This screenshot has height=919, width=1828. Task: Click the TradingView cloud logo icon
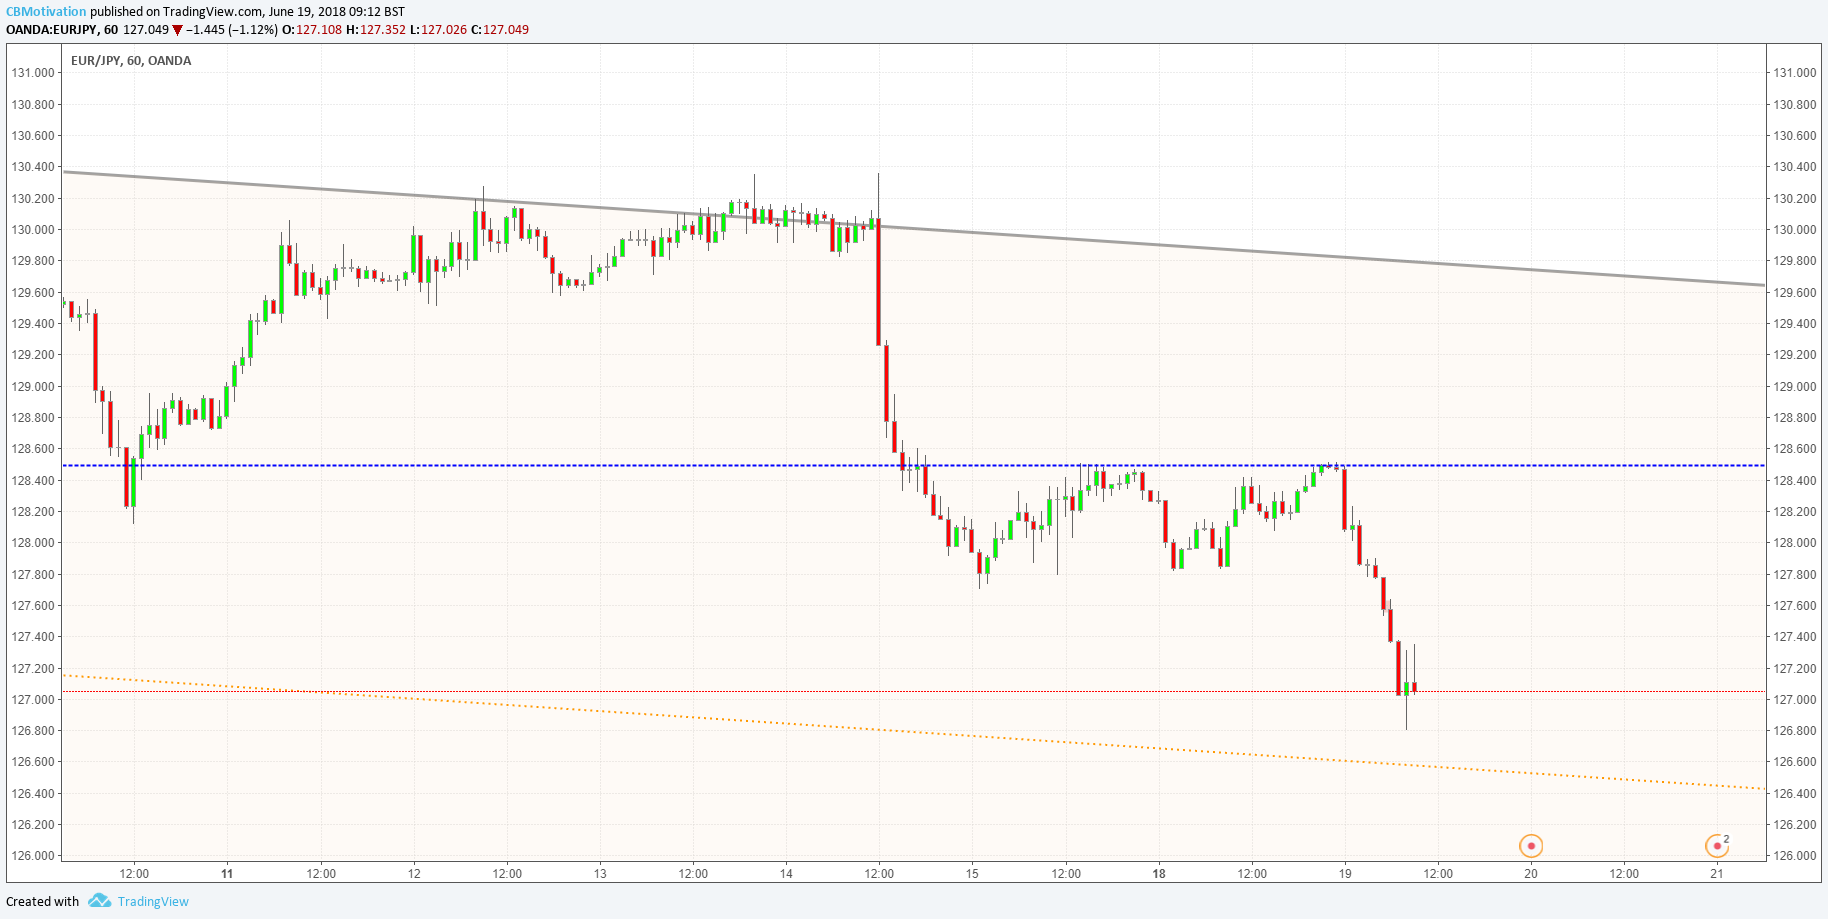pyautogui.click(x=99, y=901)
